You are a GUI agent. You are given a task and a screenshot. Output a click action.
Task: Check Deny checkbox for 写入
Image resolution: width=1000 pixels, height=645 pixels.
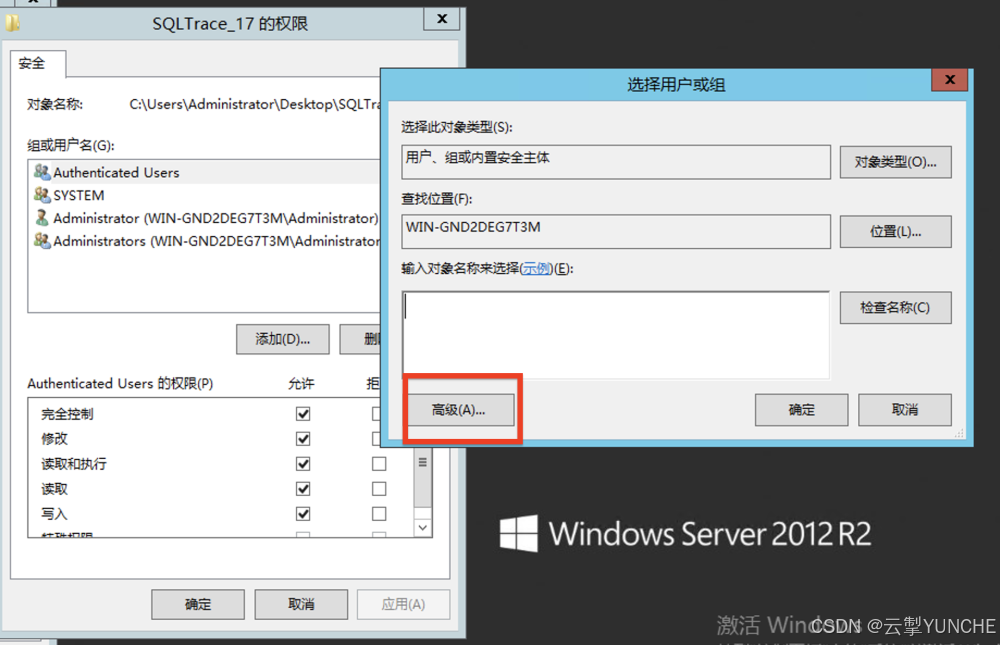[x=379, y=514]
